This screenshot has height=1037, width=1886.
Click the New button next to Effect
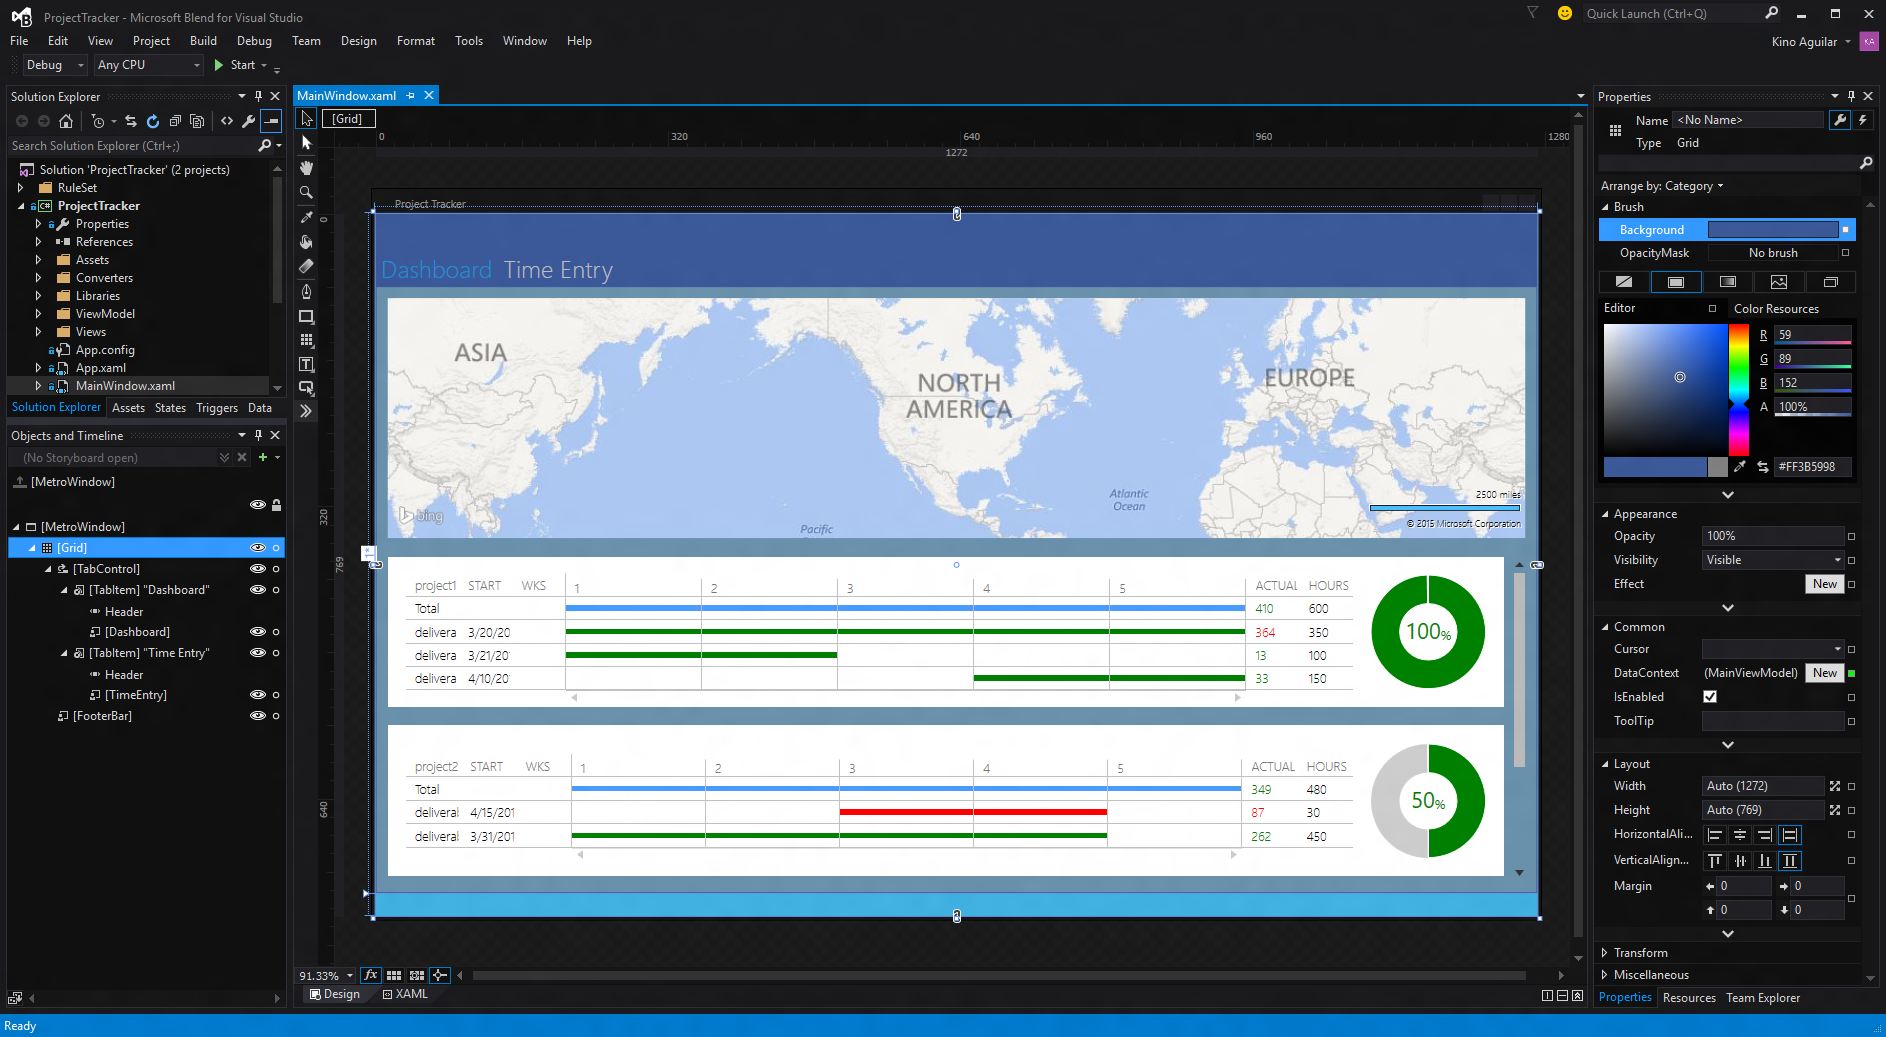(x=1824, y=584)
